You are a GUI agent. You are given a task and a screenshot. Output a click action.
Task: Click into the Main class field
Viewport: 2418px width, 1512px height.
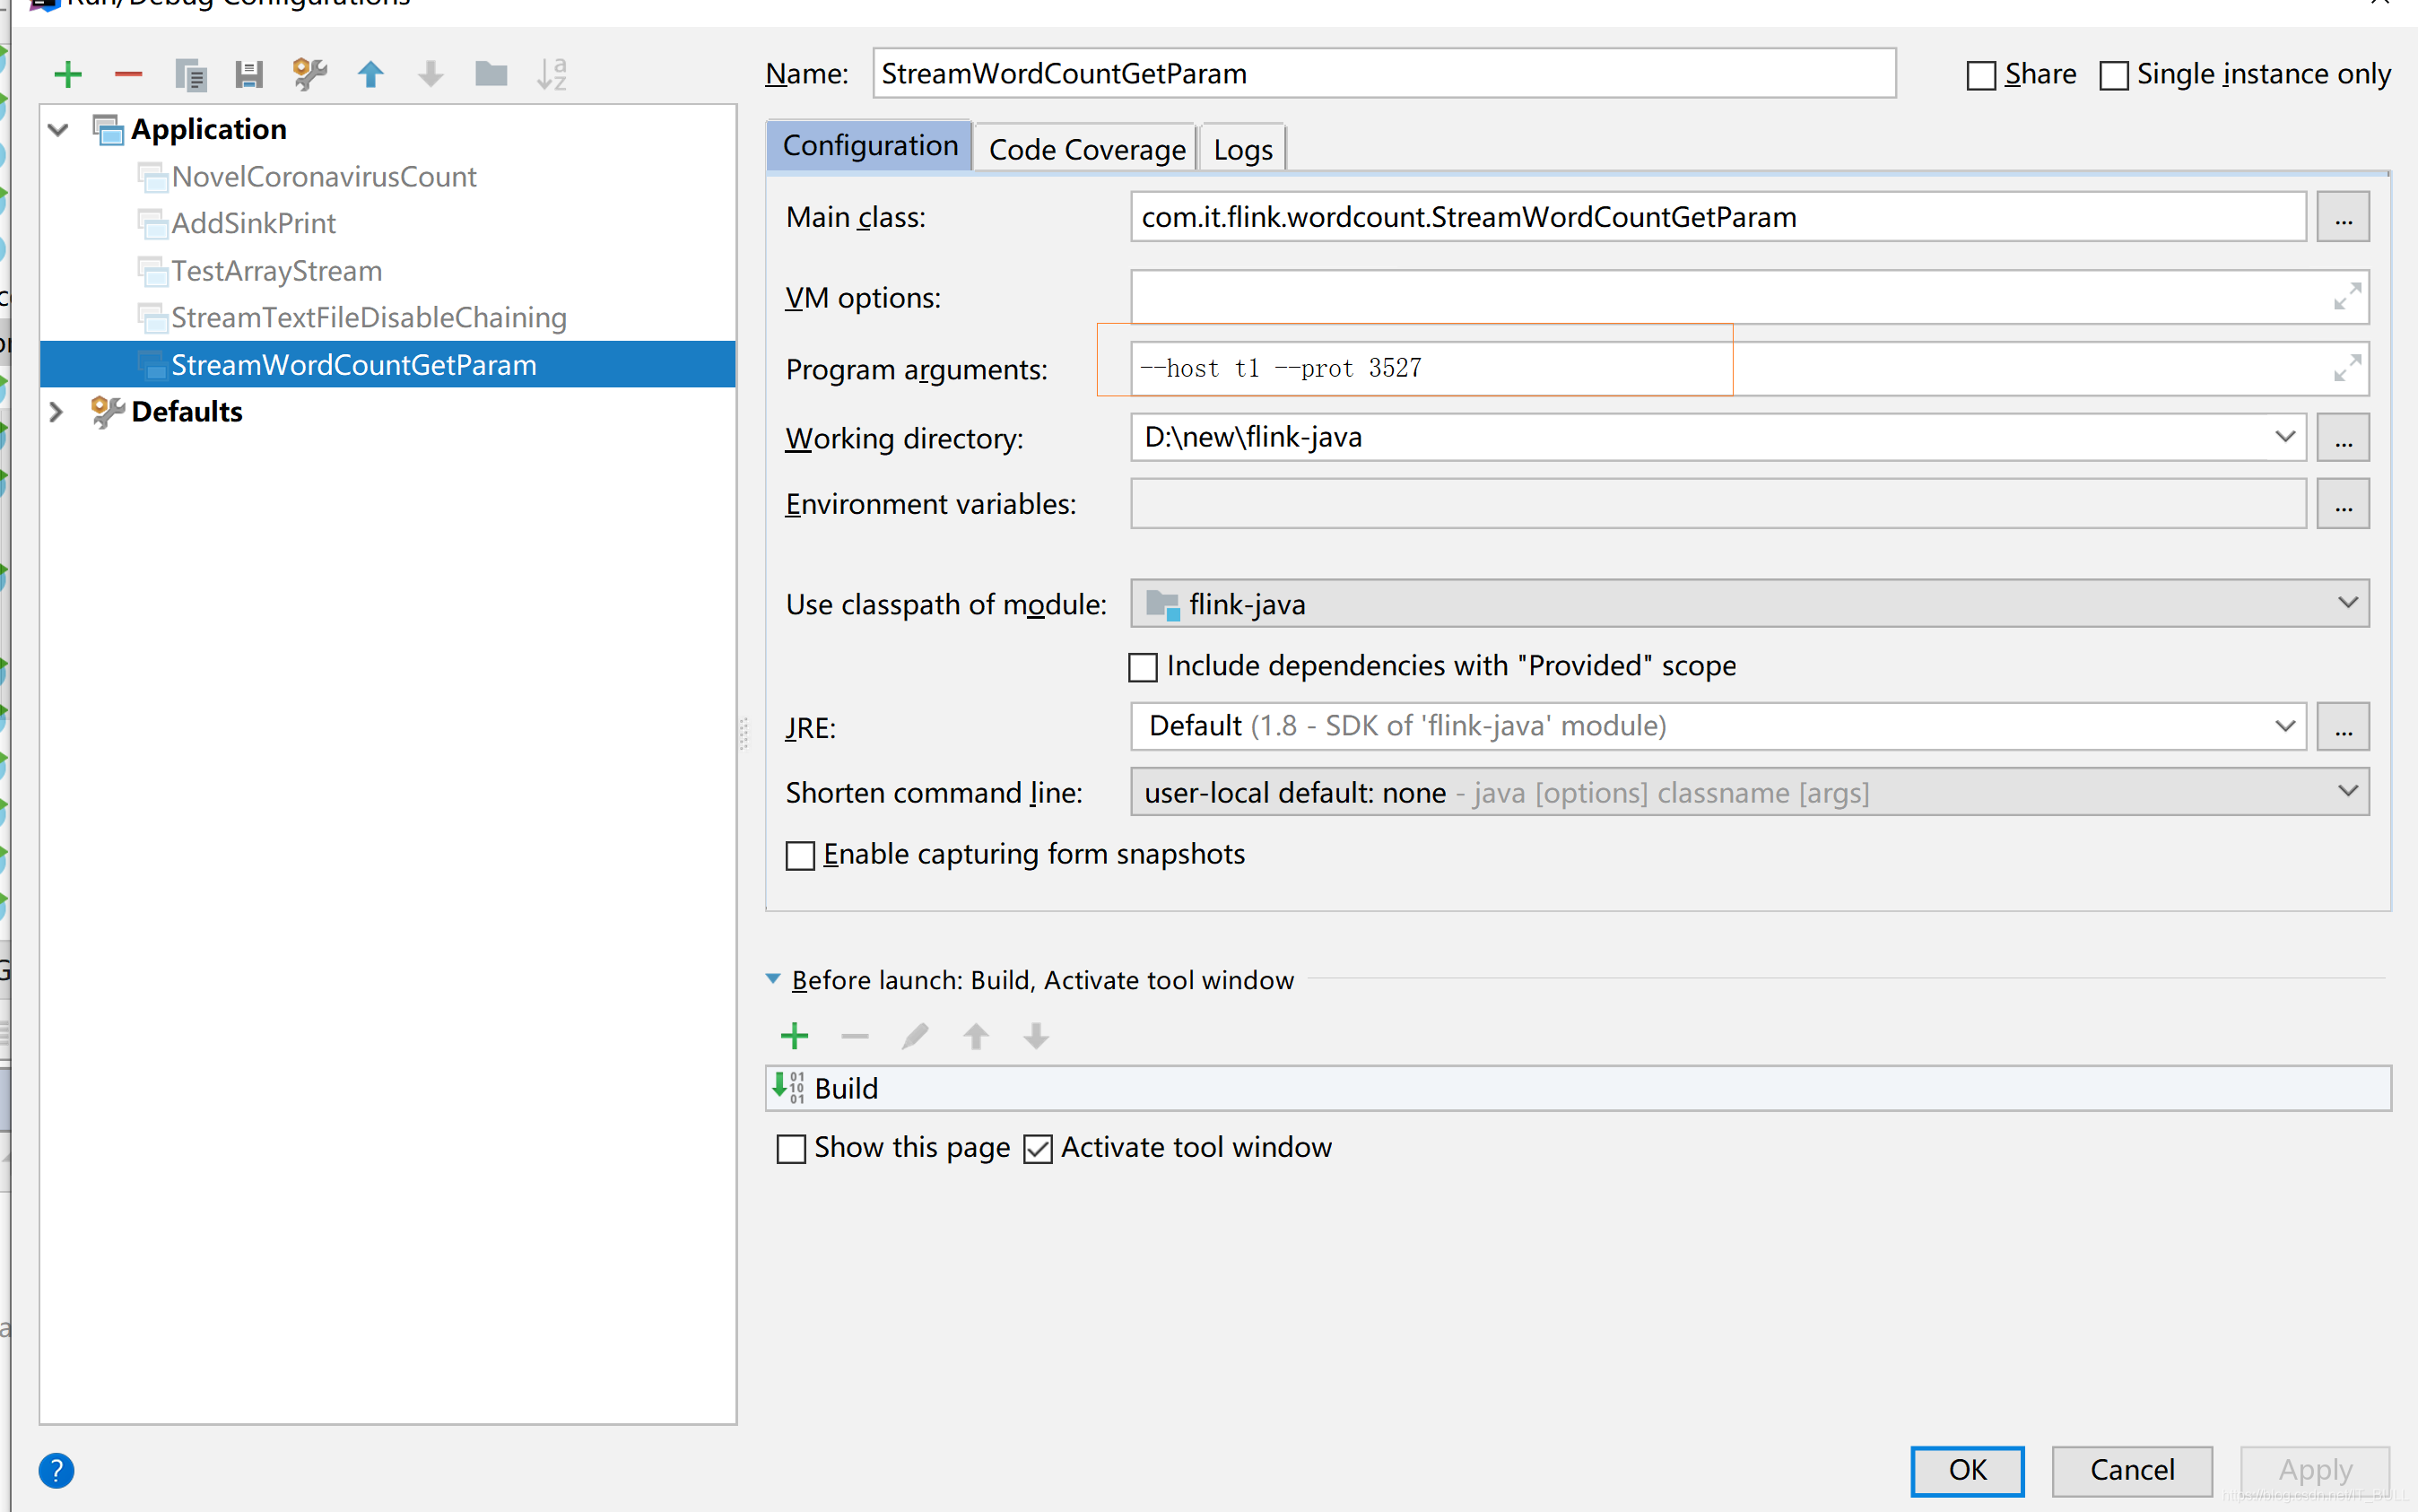point(1718,217)
